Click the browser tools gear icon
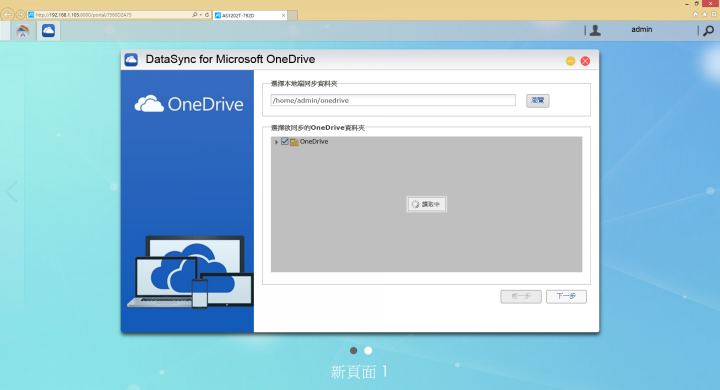720x390 pixels. pos(714,14)
